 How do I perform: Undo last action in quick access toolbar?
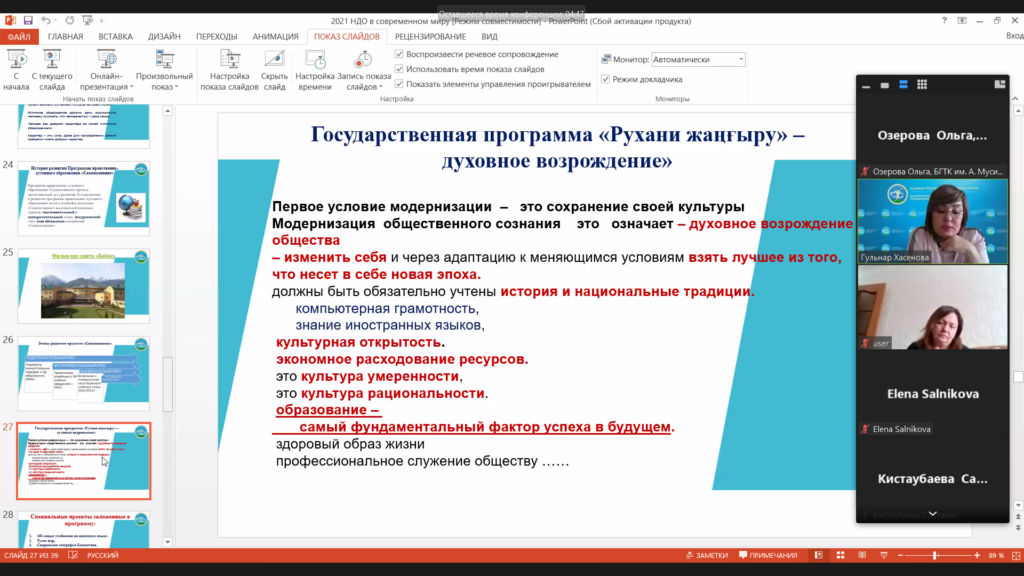tap(46, 21)
